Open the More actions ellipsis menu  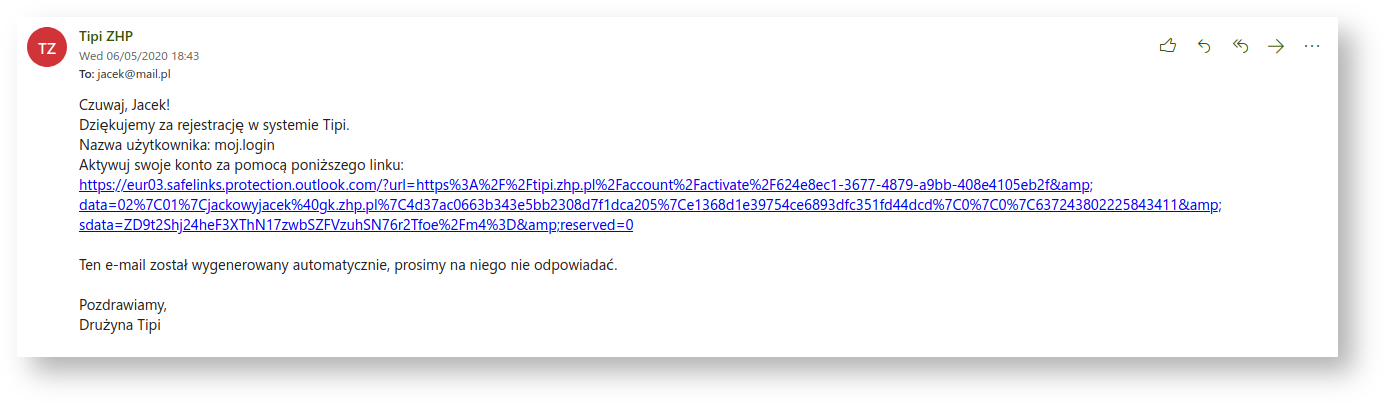point(1312,46)
